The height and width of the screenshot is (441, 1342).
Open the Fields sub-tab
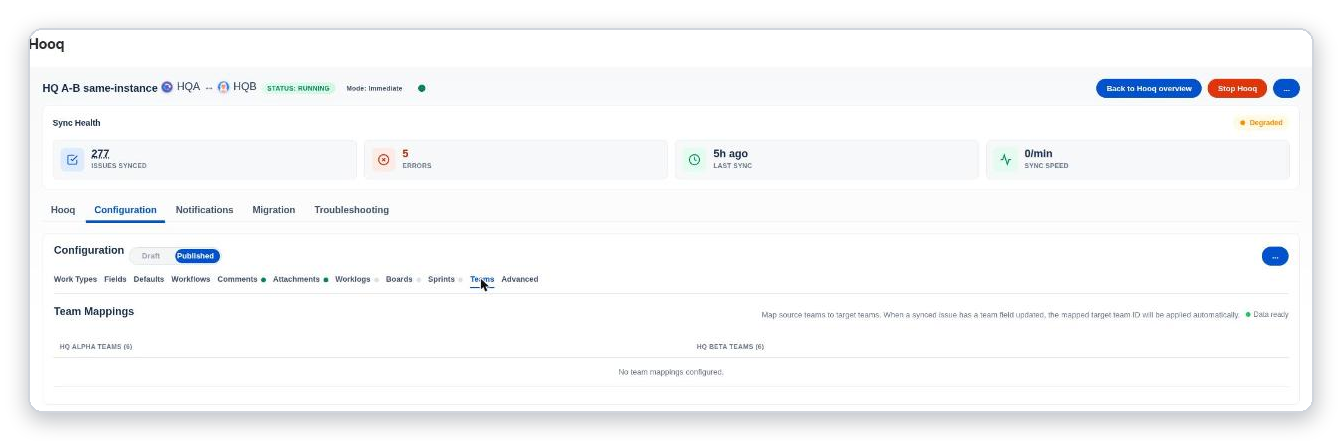pos(115,279)
